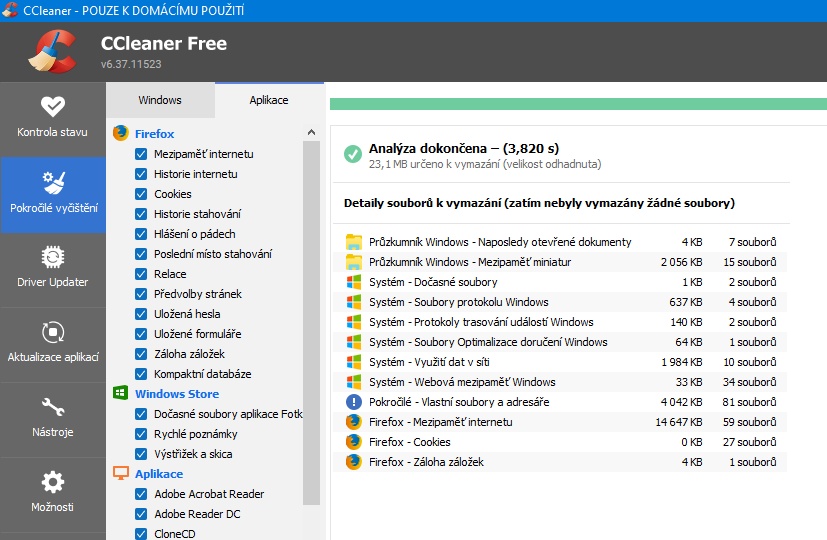Select row Systém - Využití dat v síti

pyautogui.click(x=560, y=362)
